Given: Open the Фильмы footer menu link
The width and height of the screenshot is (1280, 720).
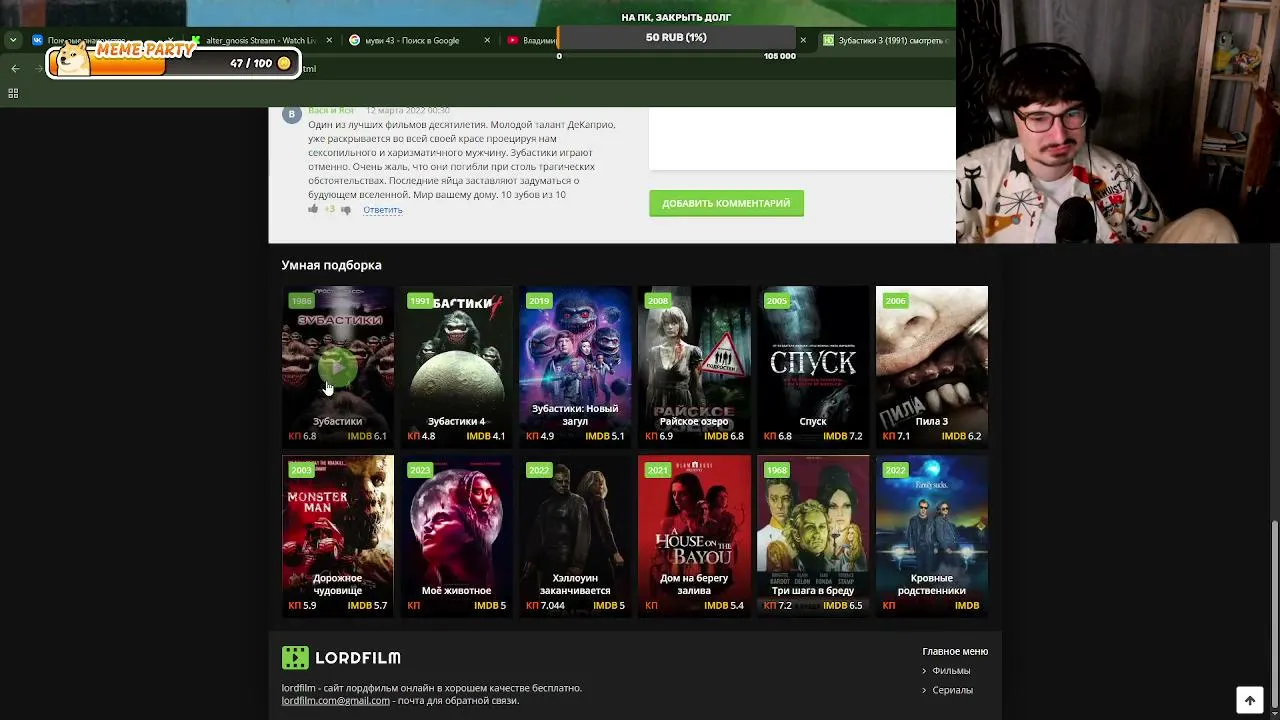Looking at the screenshot, I should (951, 671).
